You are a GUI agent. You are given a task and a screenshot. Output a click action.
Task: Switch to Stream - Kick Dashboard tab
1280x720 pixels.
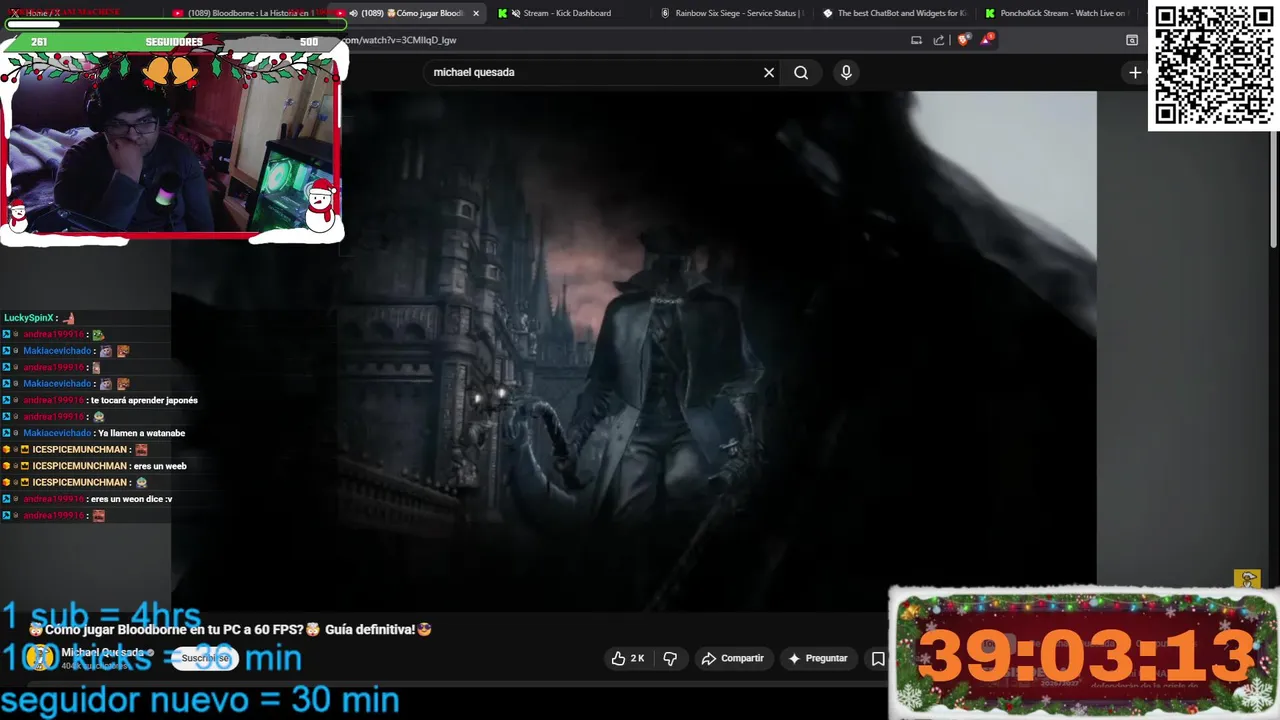pos(566,13)
